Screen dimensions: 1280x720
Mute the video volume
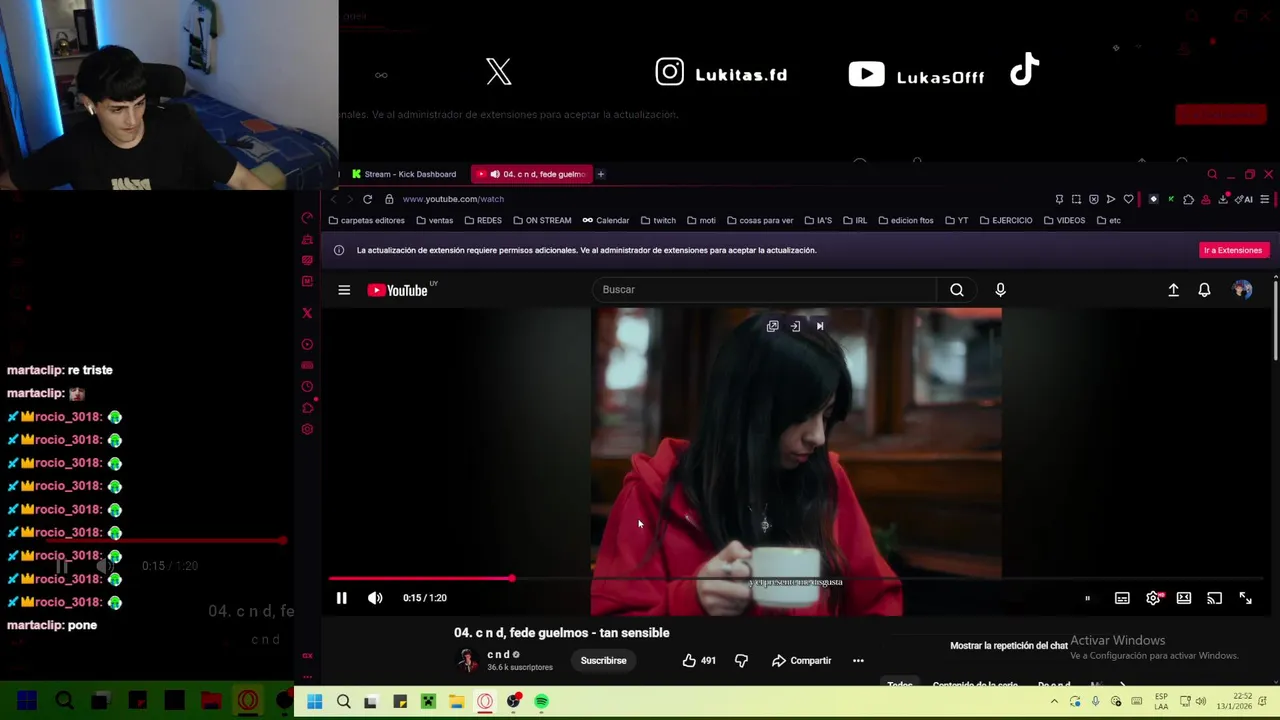point(375,598)
